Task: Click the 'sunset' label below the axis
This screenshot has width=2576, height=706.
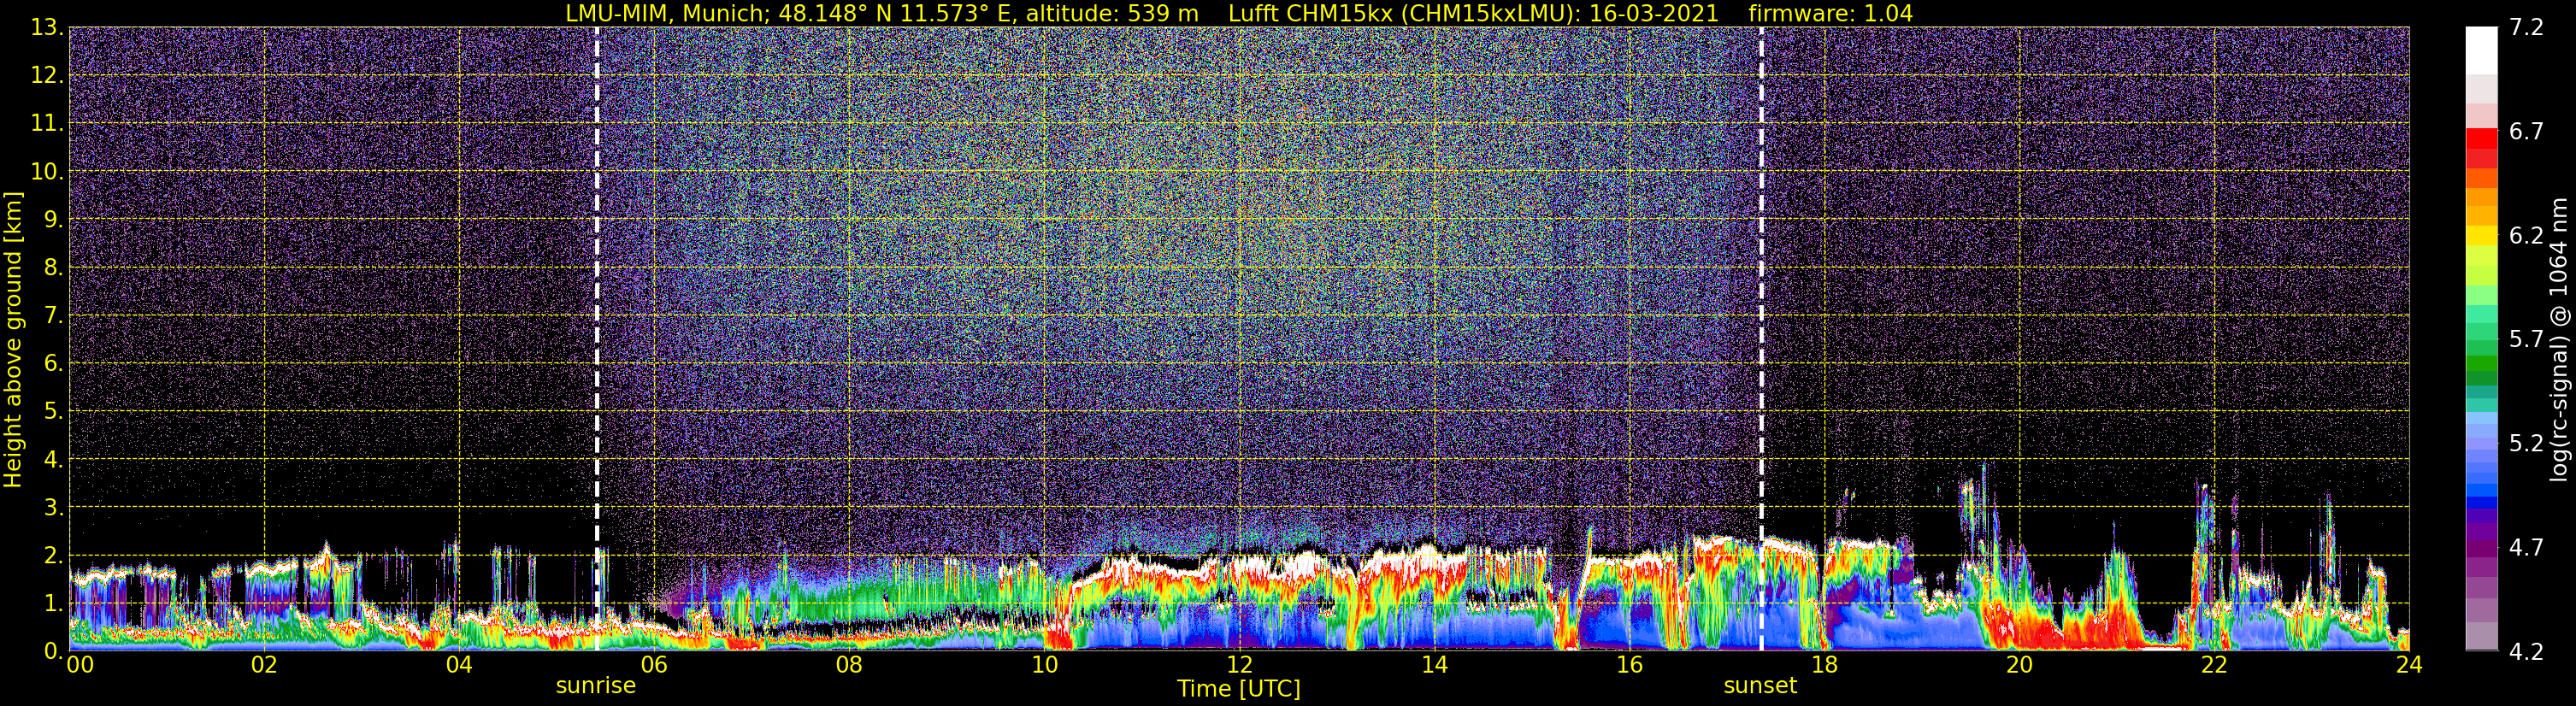Action: [x=1760, y=686]
